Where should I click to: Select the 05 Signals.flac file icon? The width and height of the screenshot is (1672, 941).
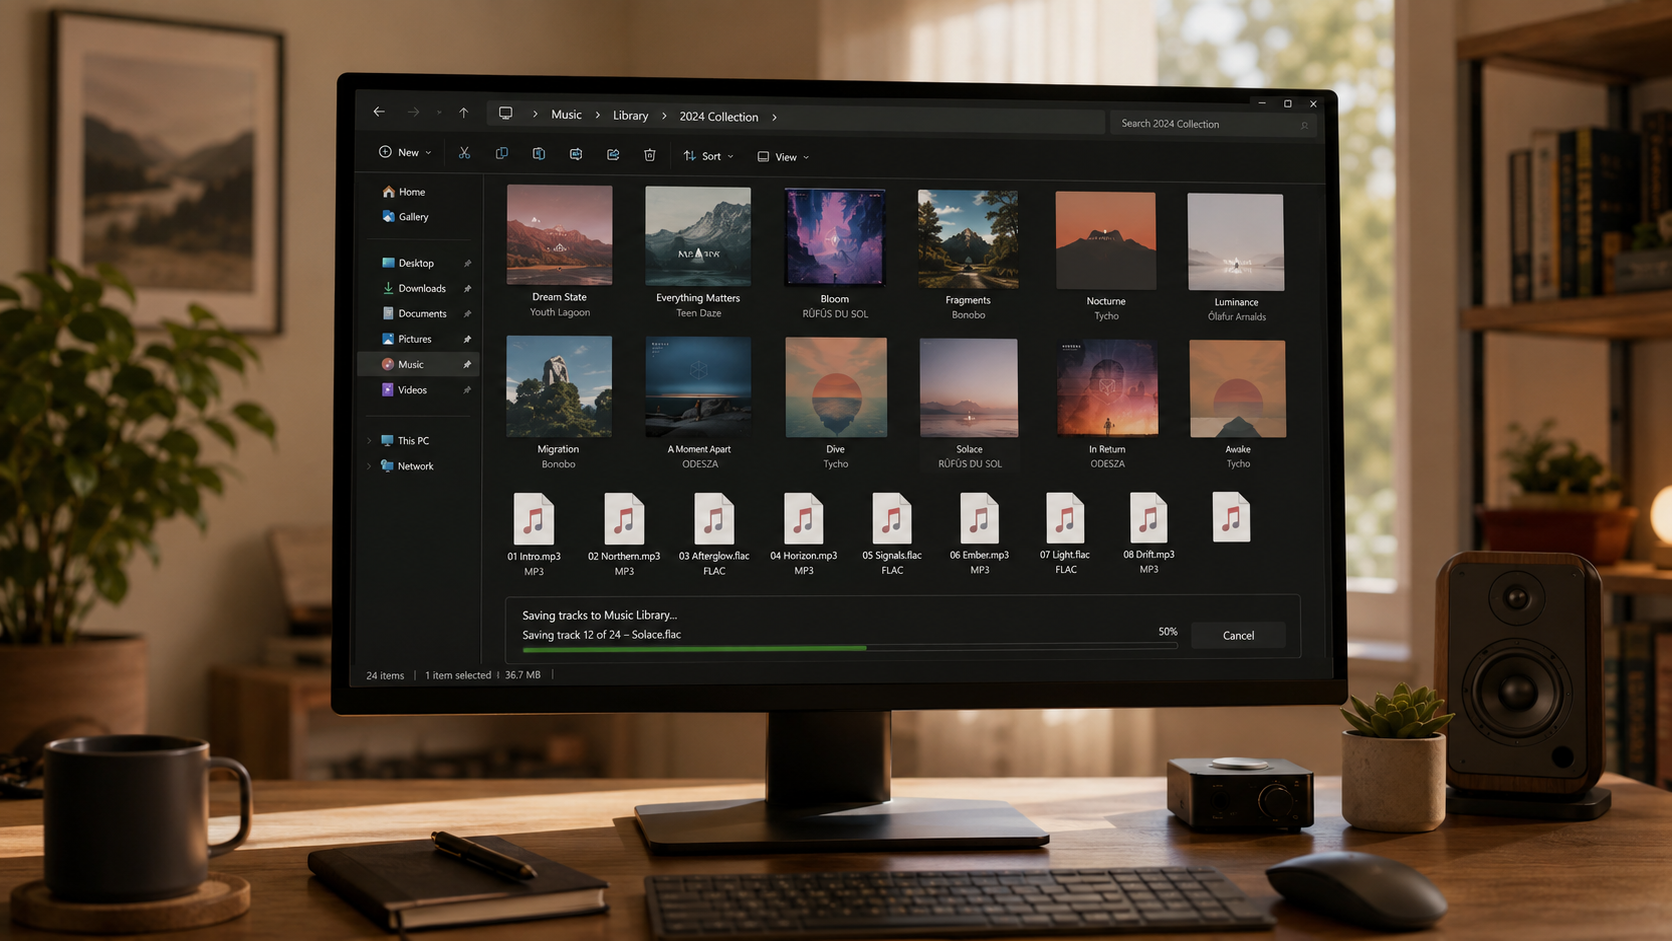pyautogui.click(x=892, y=519)
